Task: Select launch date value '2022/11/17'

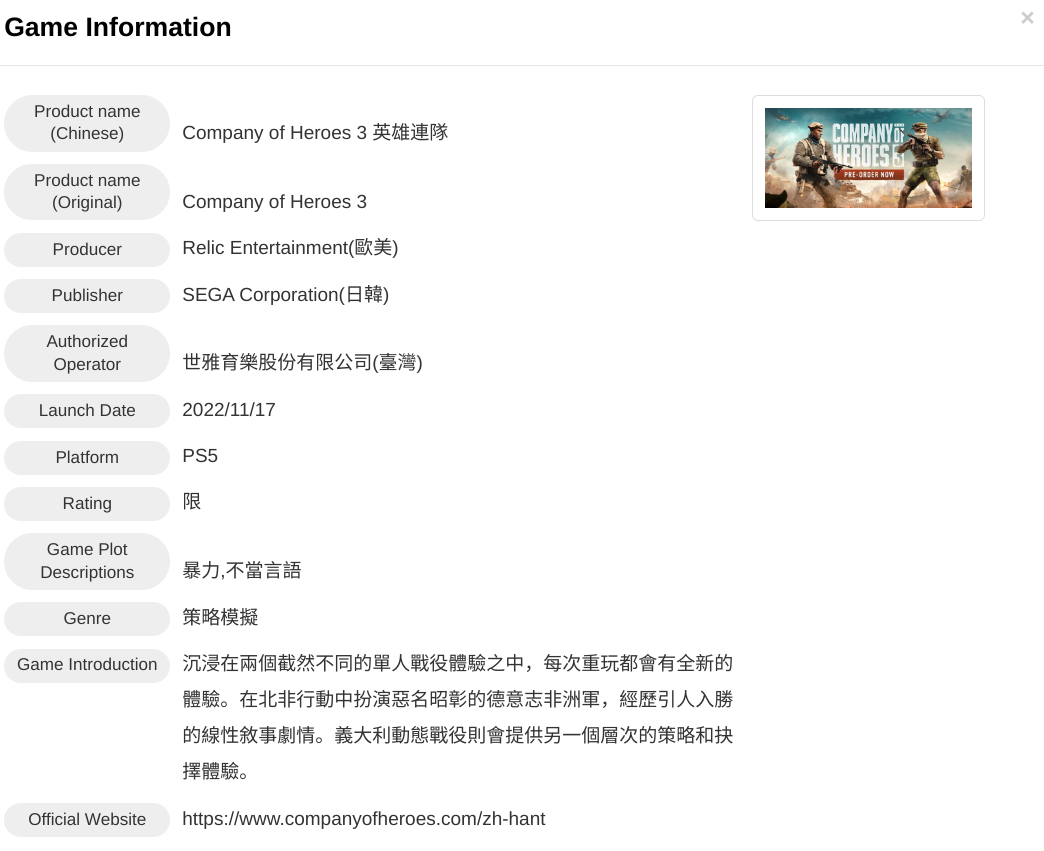Action: tap(229, 410)
